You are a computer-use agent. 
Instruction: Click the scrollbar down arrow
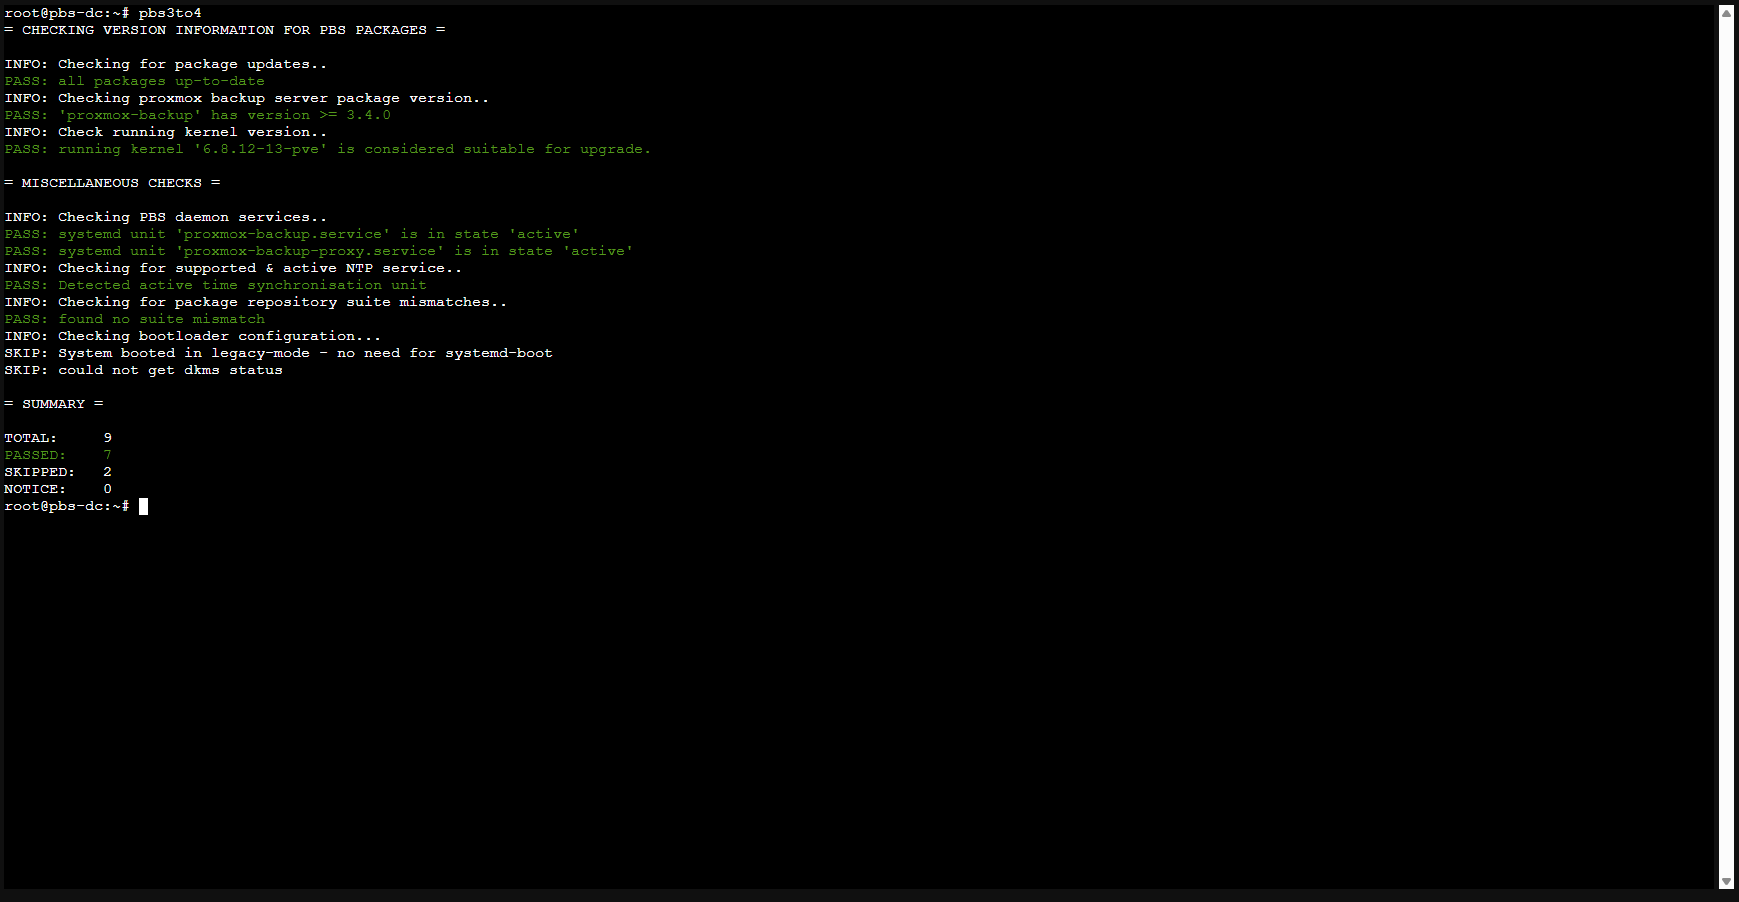(x=1726, y=881)
